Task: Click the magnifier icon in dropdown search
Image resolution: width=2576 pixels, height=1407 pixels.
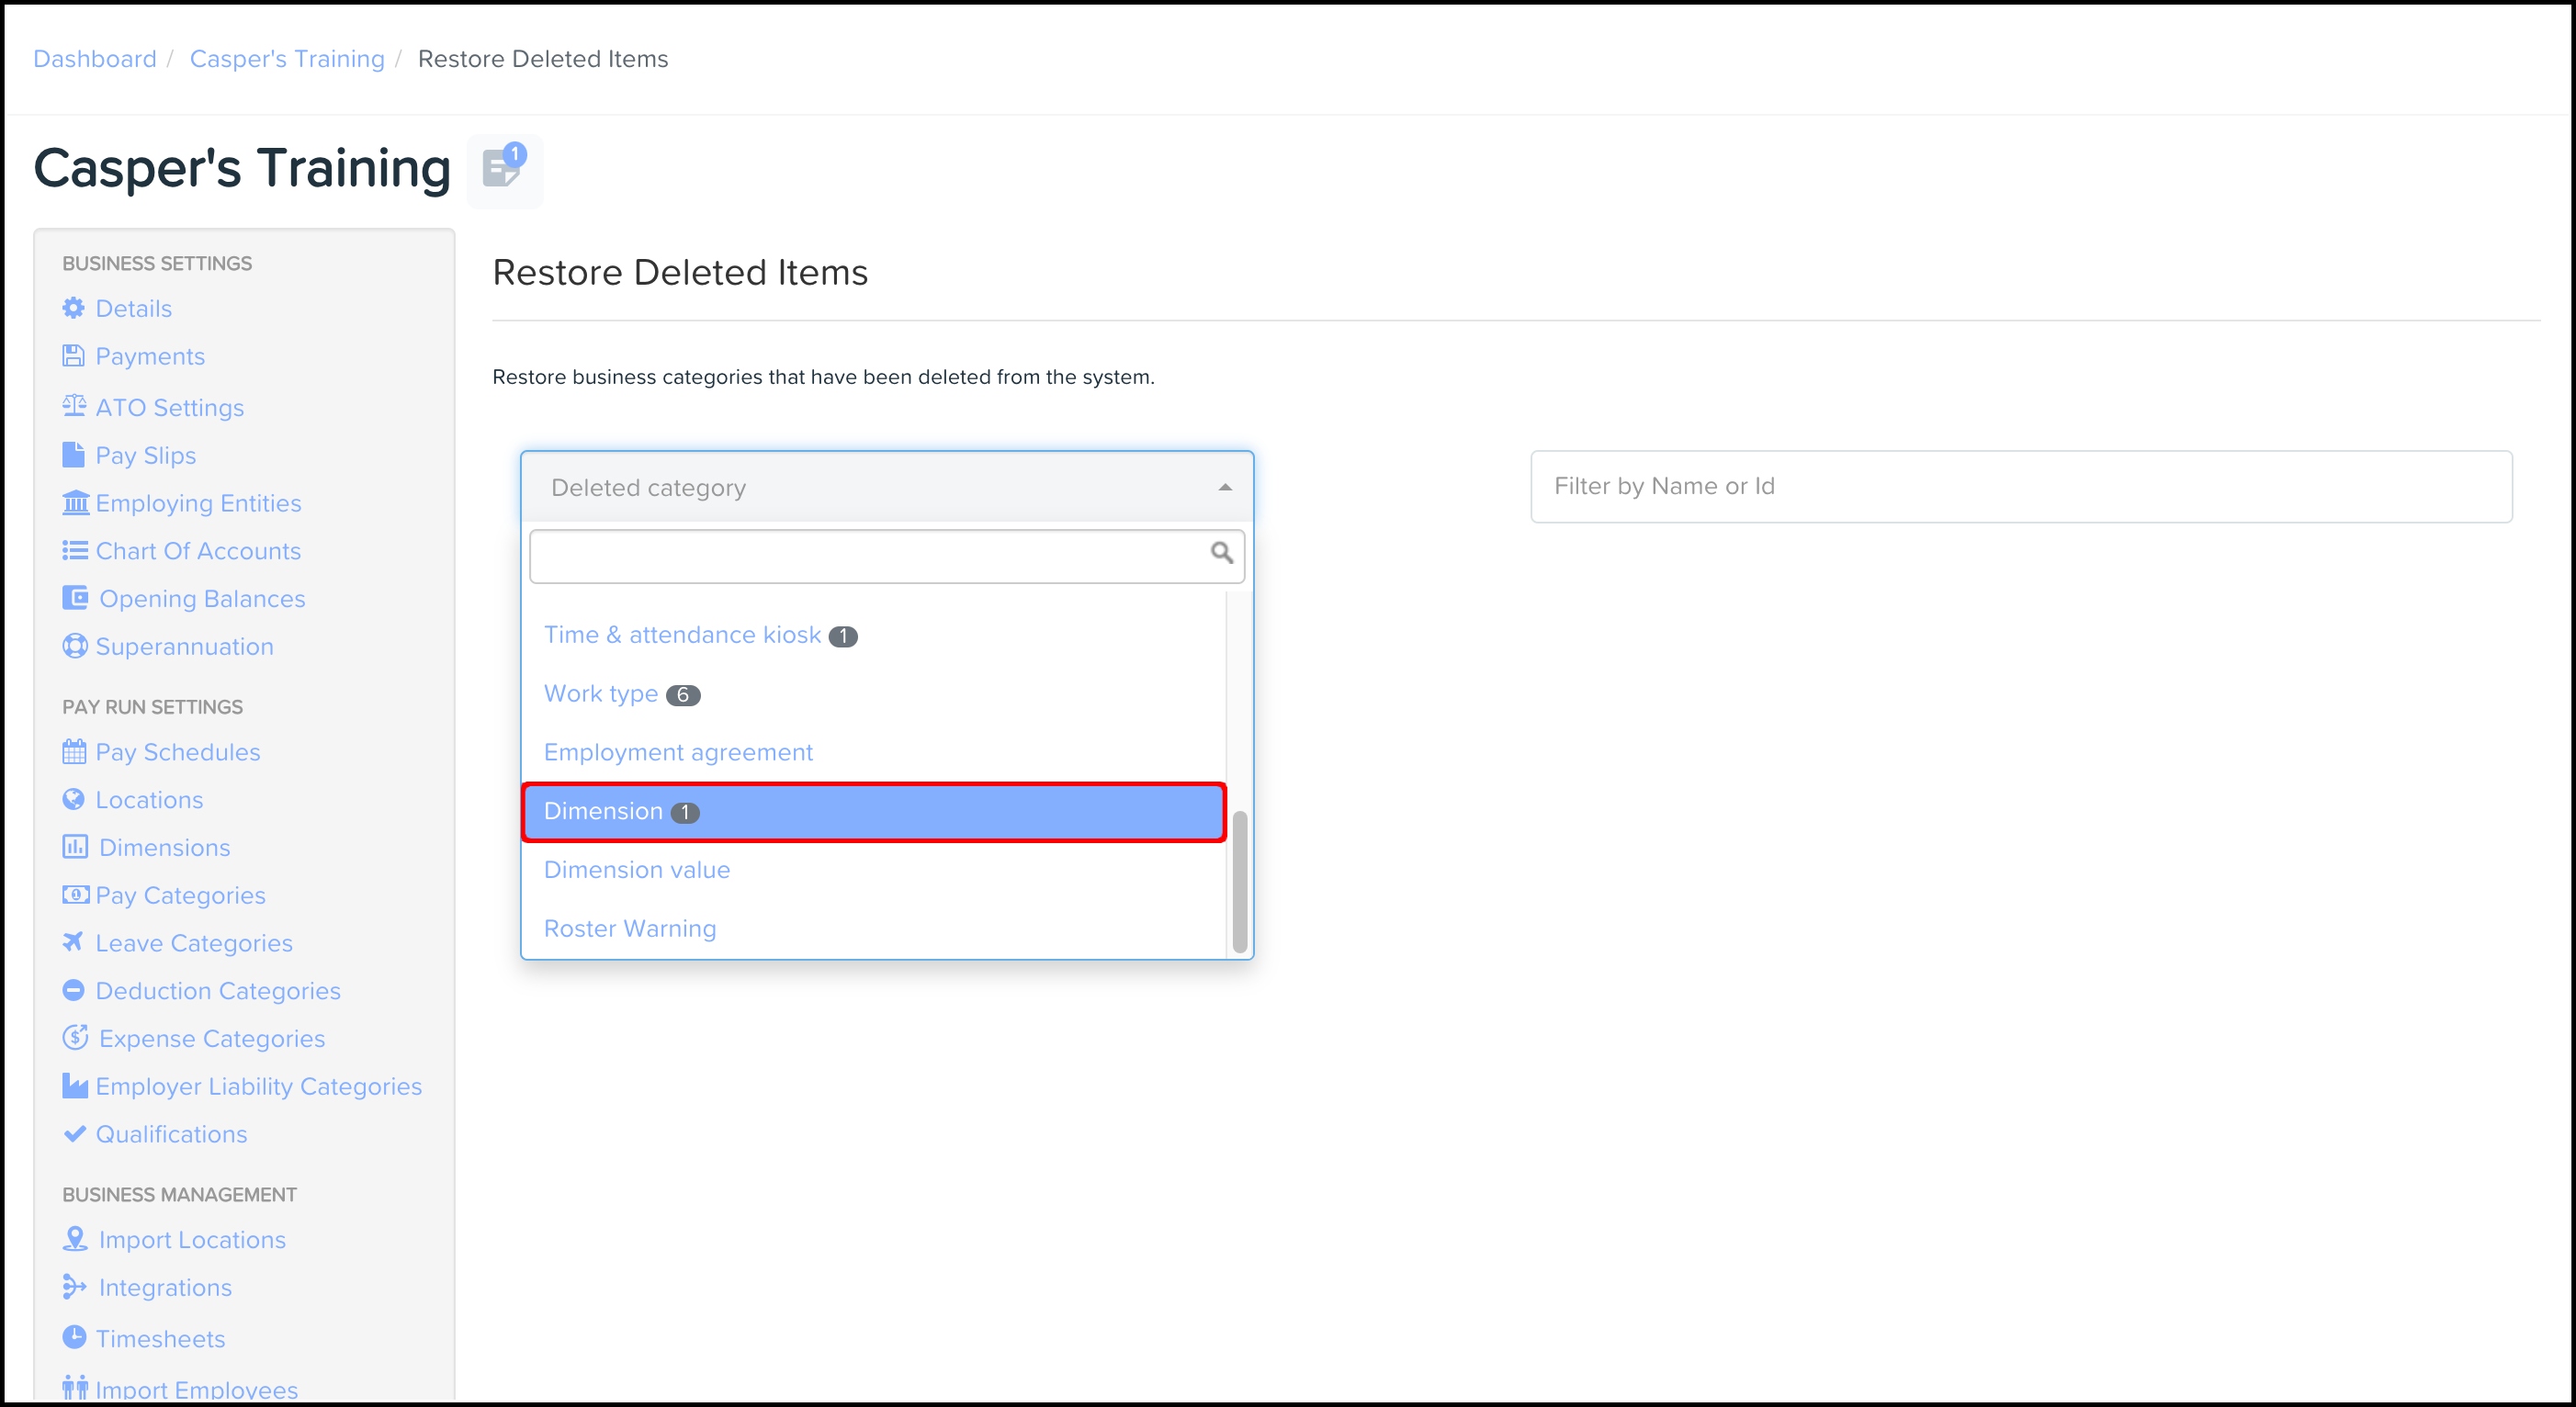Action: pos(1221,553)
